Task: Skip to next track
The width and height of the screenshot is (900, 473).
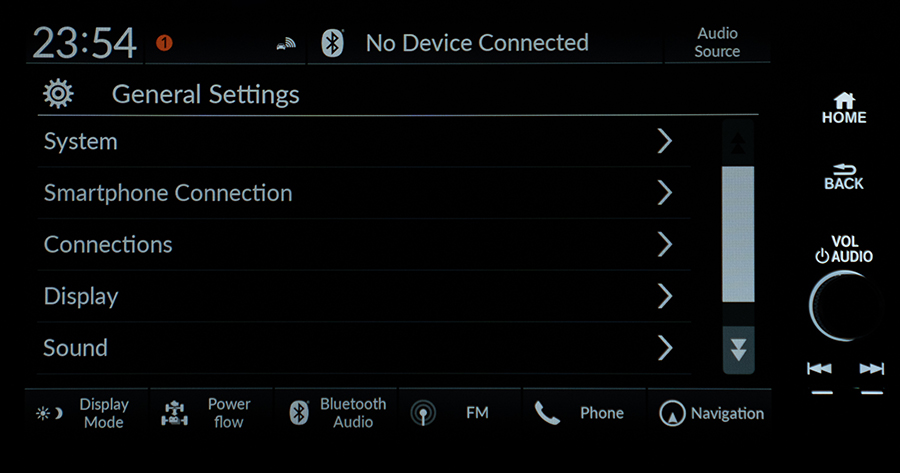Action: [871, 369]
